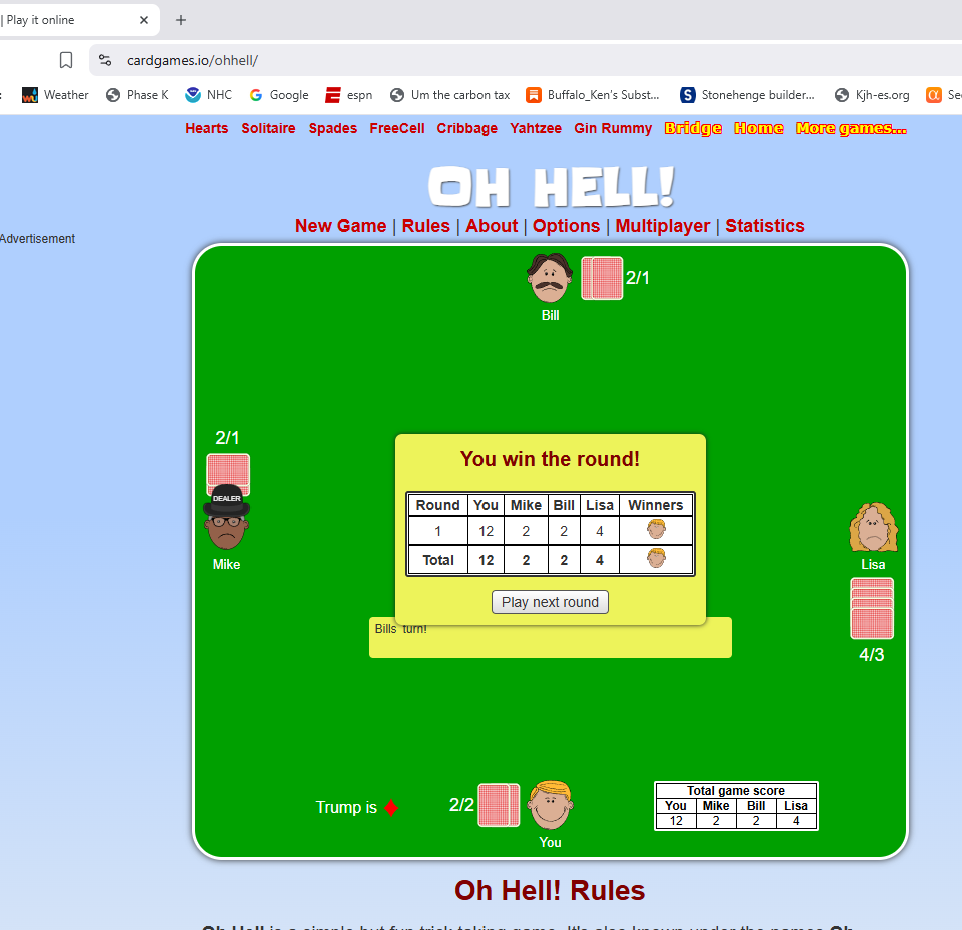
Task: Open the Bridge game link
Action: [x=693, y=128]
